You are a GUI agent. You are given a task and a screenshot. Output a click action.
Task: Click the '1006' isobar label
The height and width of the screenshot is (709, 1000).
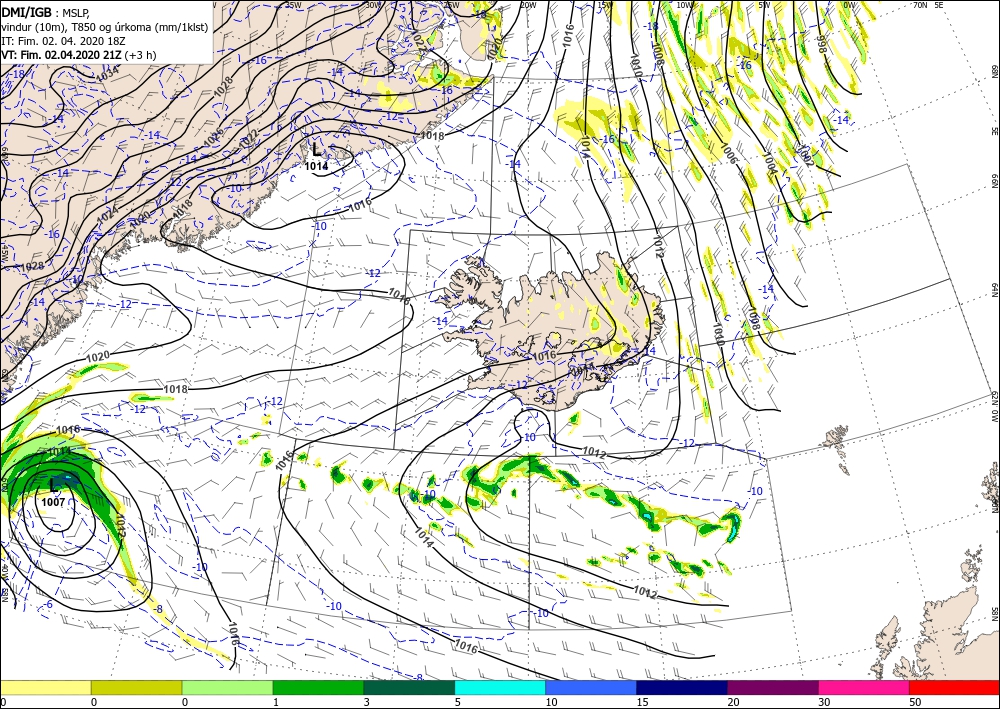click(730, 153)
